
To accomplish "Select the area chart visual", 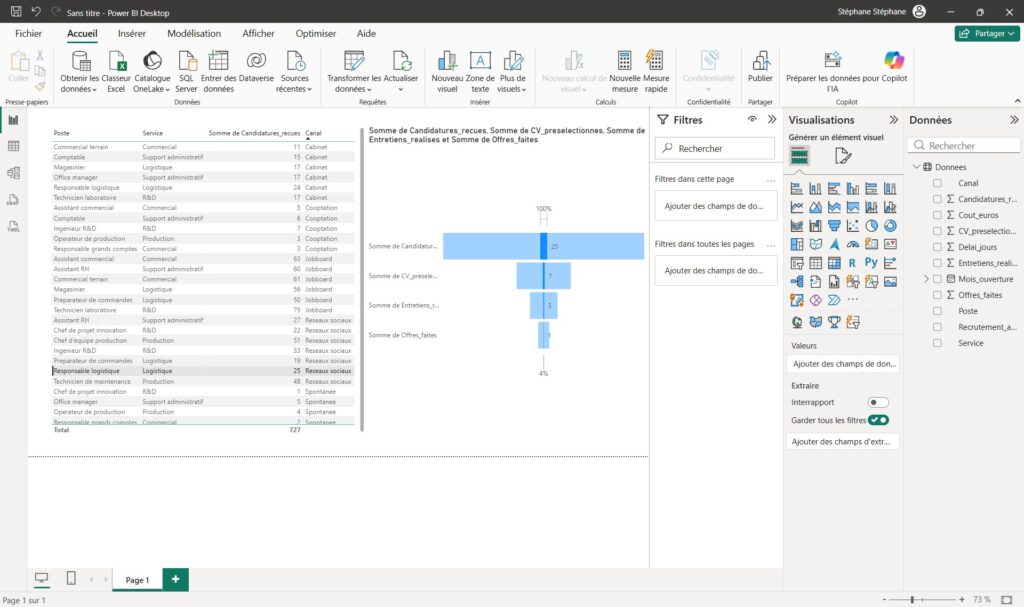I will [816, 207].
